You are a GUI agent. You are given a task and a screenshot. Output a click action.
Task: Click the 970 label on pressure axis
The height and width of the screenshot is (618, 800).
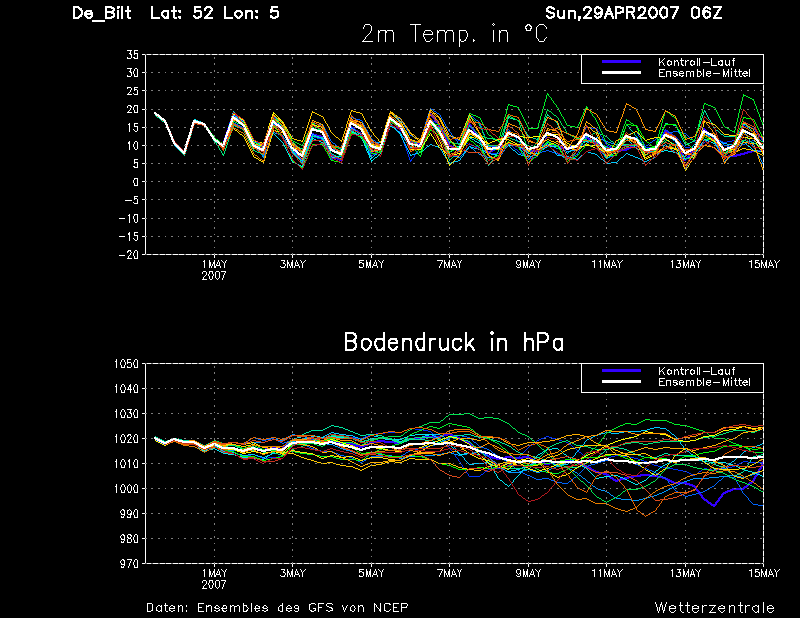pos(129,564)
